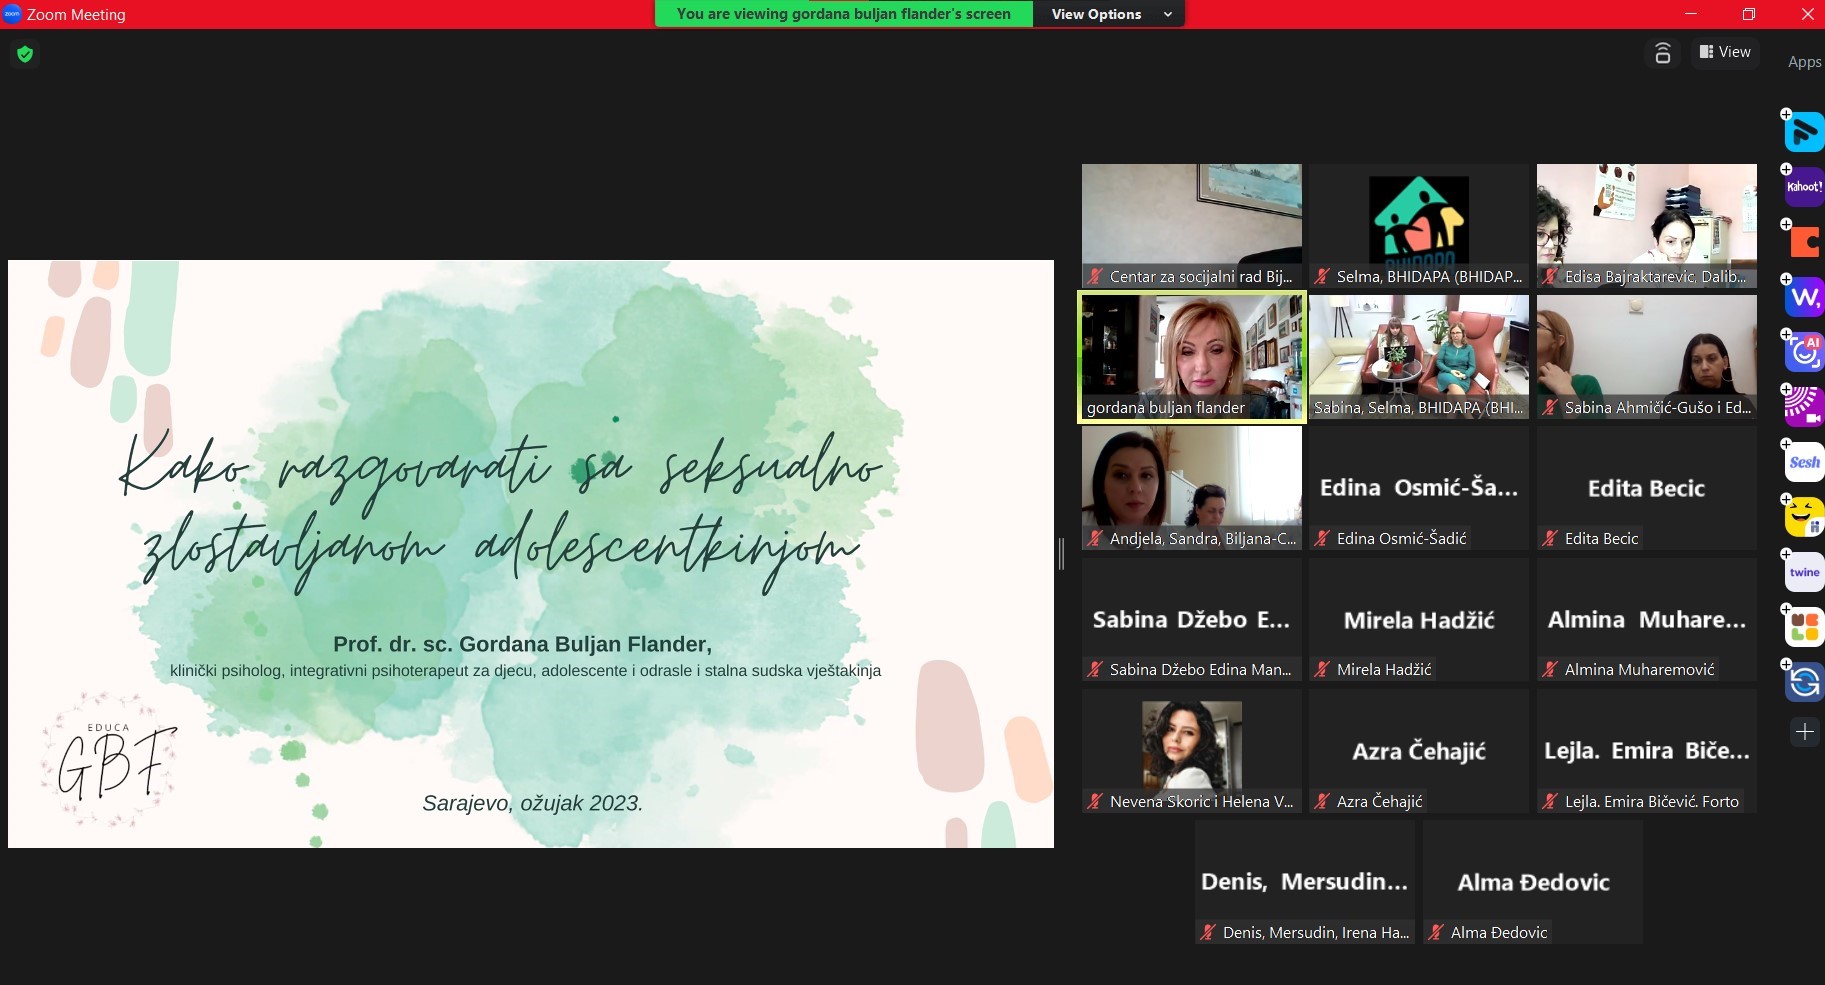Select gordana buljan flander video tile
The image size is (1825, 985).
click(x=1191, y=357)
